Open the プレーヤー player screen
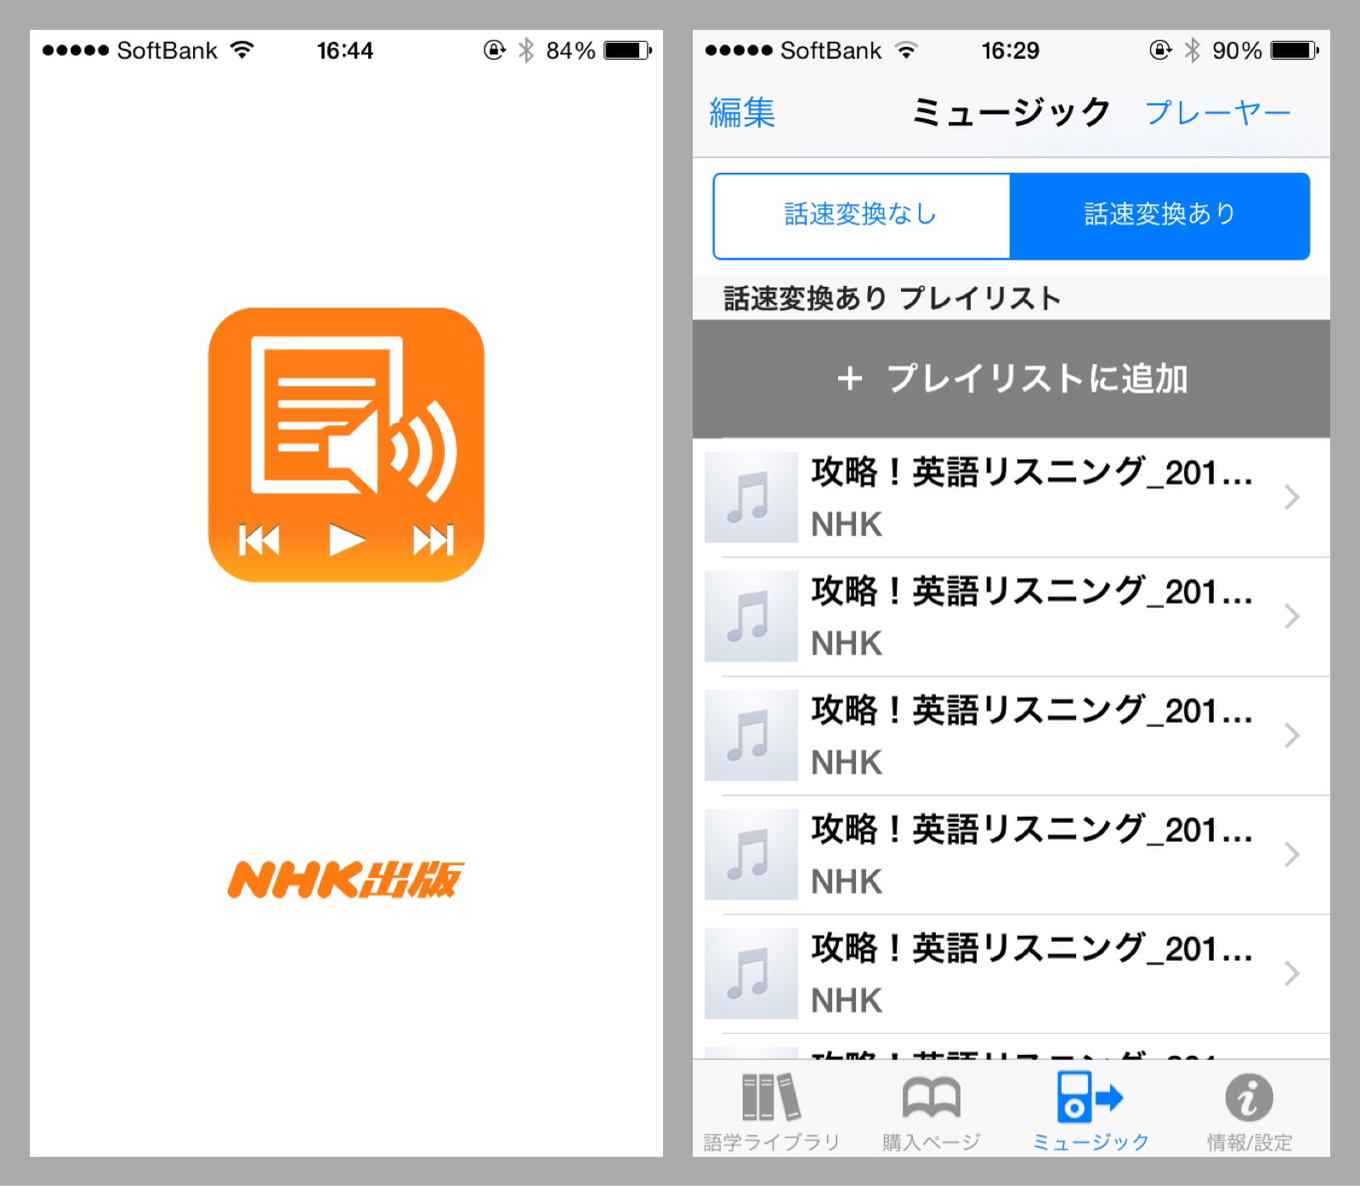 coord(1217,112)
